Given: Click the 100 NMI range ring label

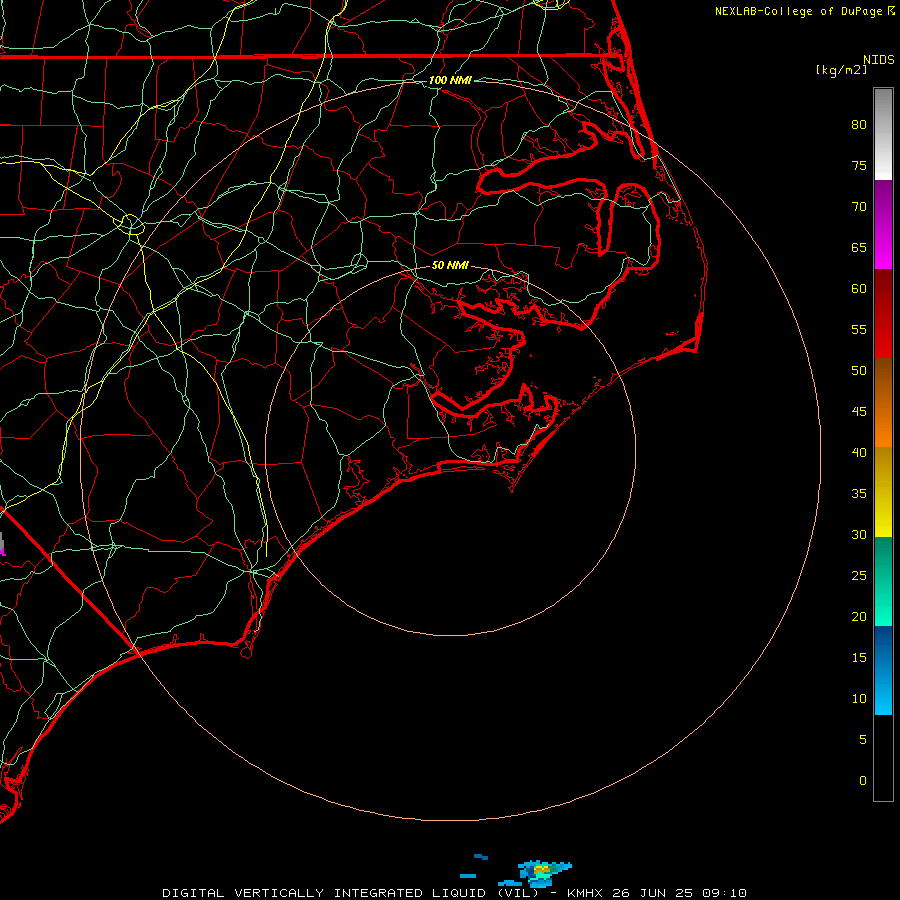Looking at the screenshot, I should click(x=450, y=80).
